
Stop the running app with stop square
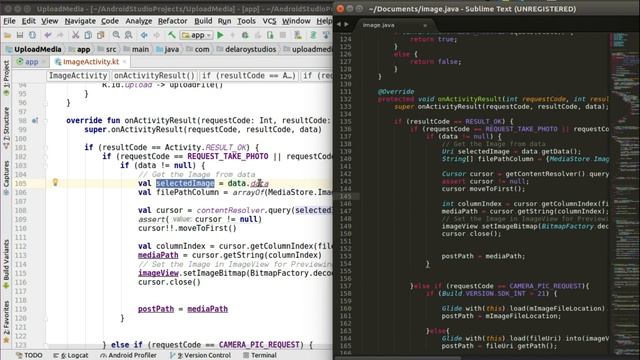[283, 36]
